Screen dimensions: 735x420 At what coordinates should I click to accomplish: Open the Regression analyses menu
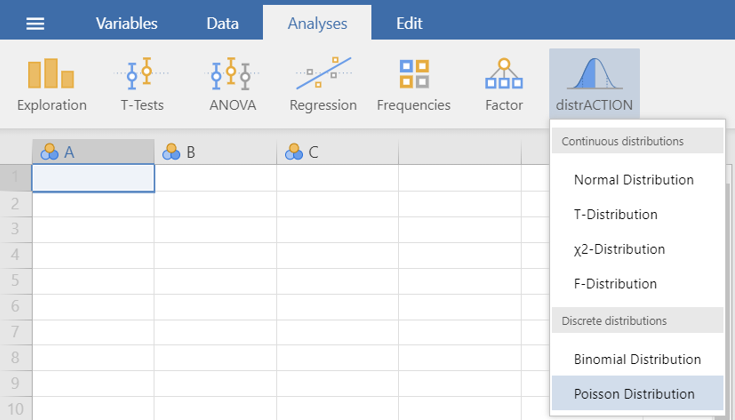click(x=323, y=85)
